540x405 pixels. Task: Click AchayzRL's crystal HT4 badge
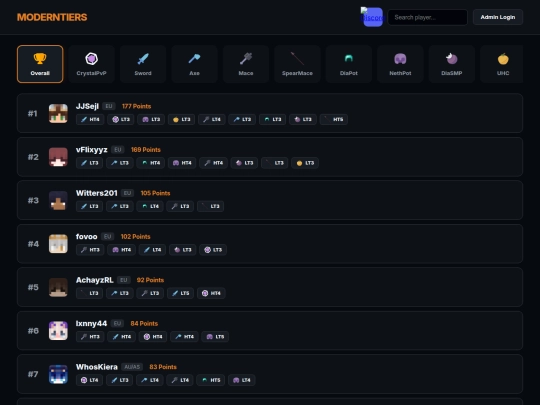tap(211, 293)
